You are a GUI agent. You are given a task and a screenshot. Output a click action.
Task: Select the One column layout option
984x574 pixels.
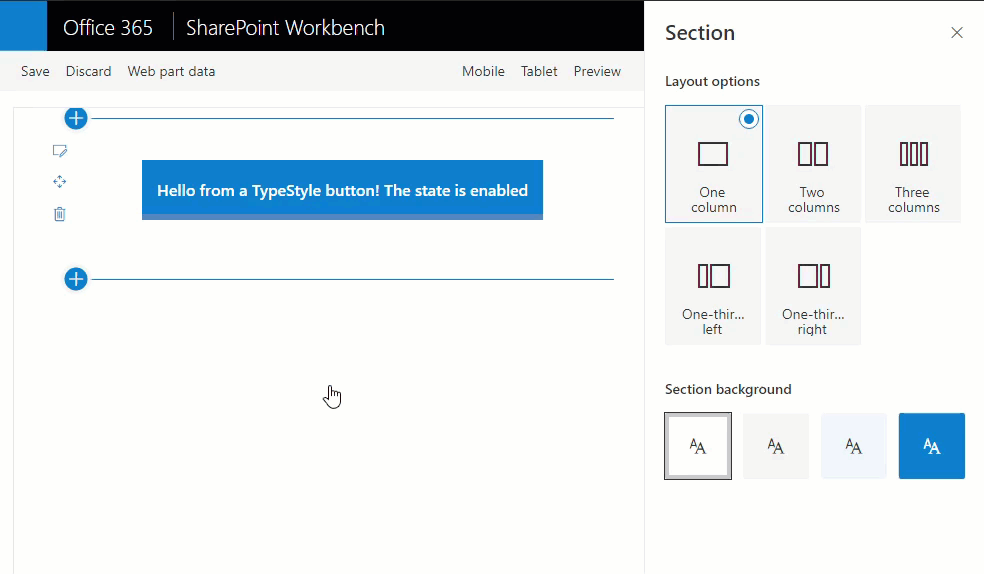point(713,164)
